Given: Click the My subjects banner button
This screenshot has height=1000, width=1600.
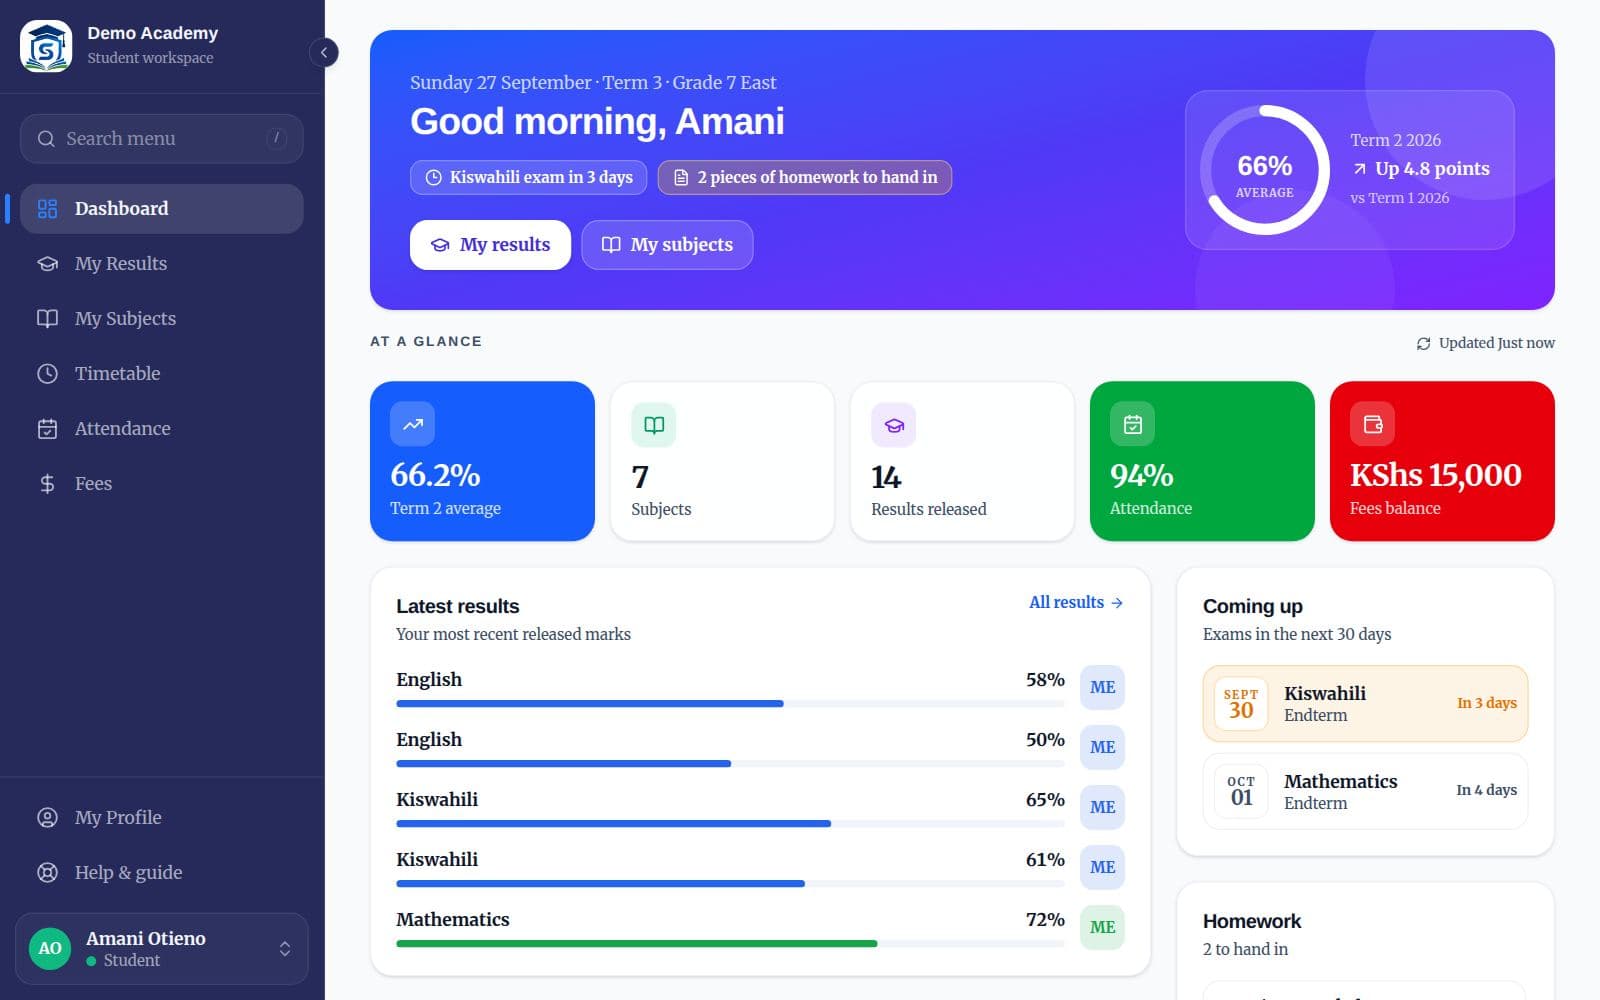Looking at the screenshot, I should 667,245.
